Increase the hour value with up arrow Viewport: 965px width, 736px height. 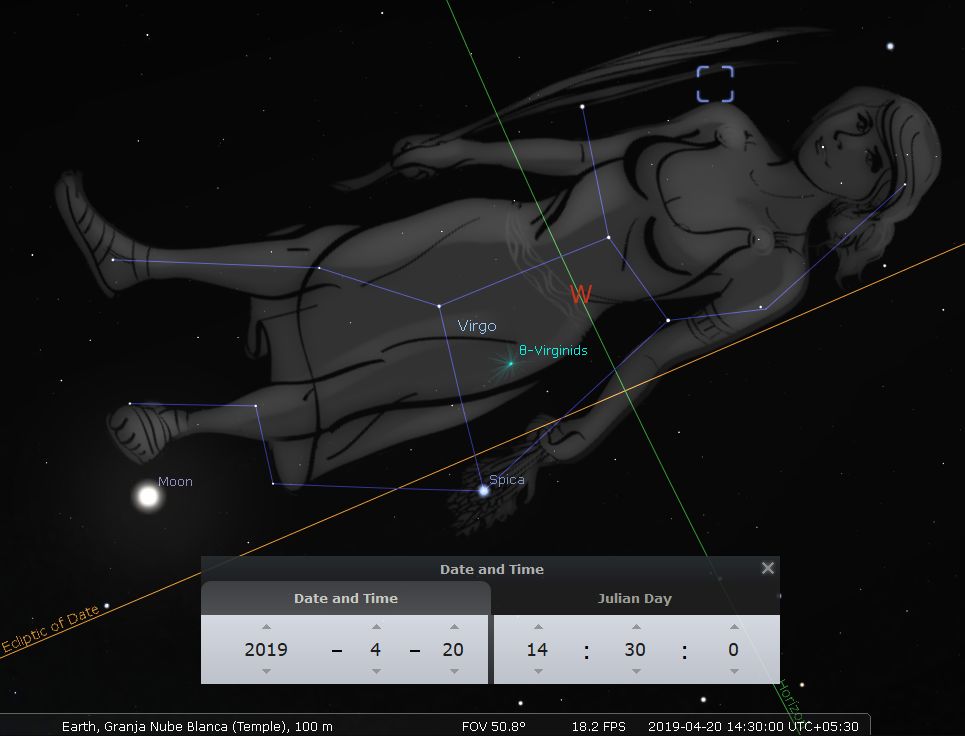pos(538,626)
